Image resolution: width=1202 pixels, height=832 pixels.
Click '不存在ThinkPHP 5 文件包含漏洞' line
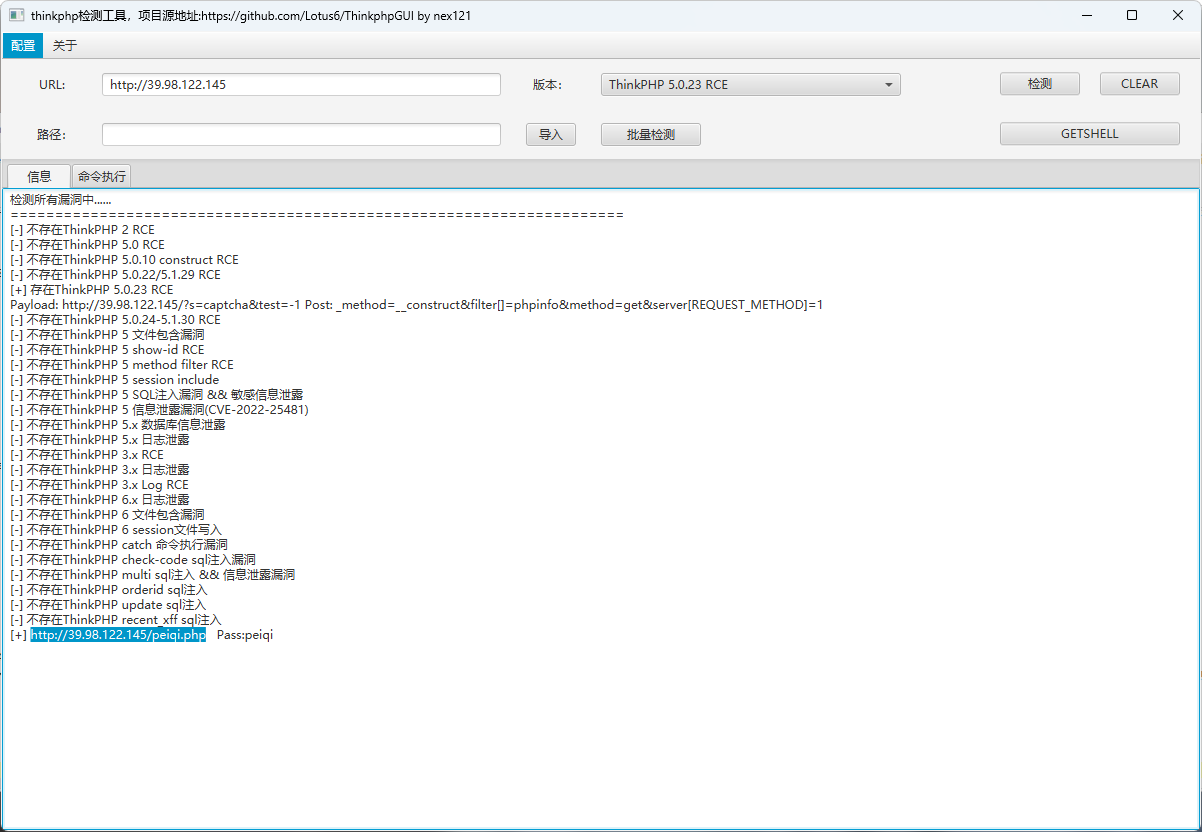pos(107,335)
